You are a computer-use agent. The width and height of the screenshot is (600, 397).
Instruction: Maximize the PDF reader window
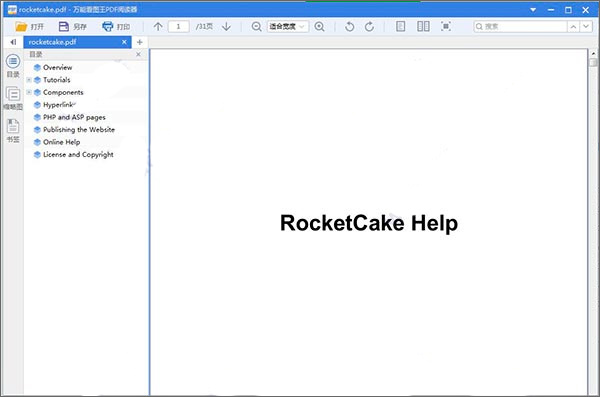(568, 10)
